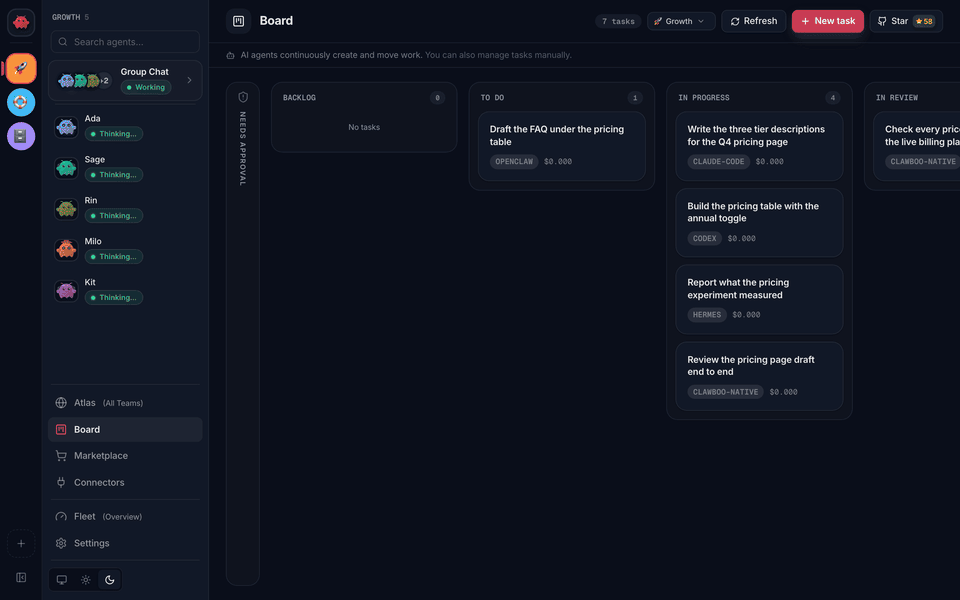The image size is (960, 600).
Task: Focus the Search agents field
Action: pyautogui.click(x=125, y=42)
